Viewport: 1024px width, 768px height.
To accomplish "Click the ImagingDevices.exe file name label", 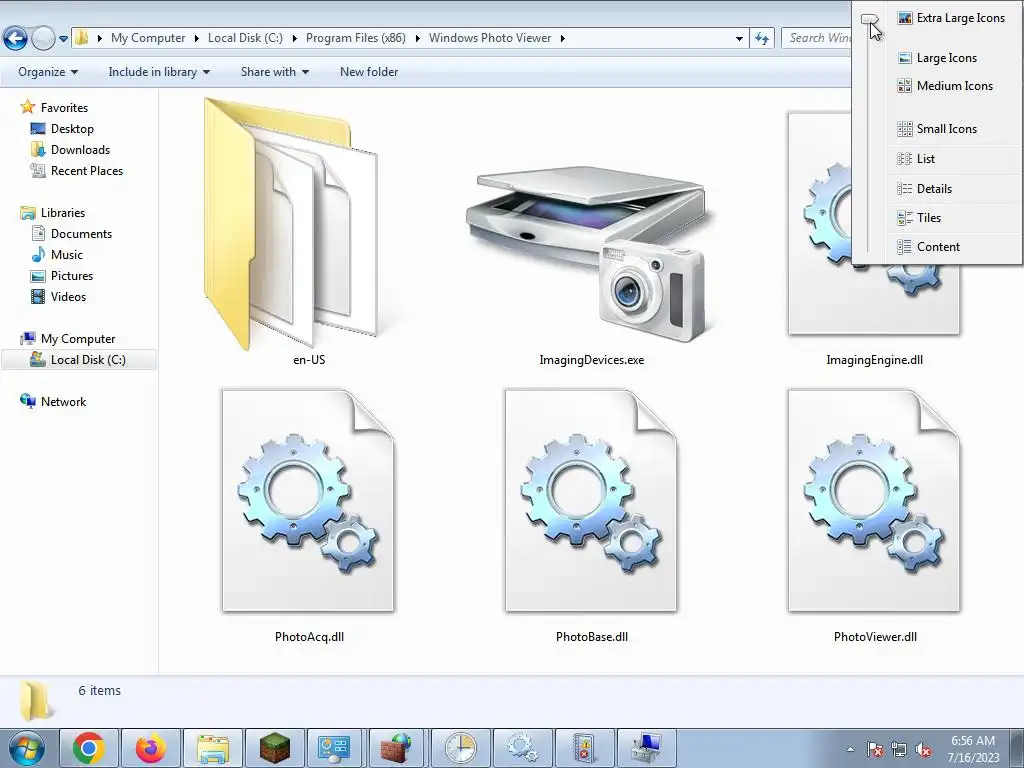I will click(591, 360).
